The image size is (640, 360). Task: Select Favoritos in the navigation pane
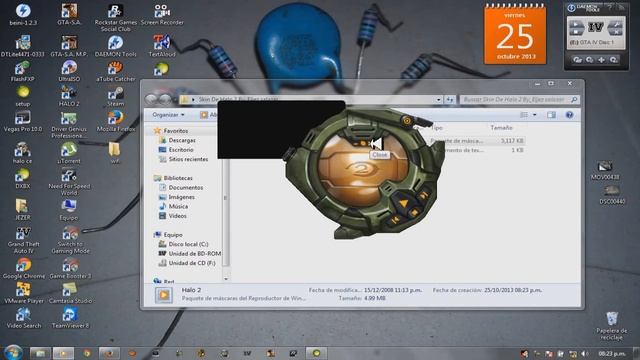click(176, 131)
